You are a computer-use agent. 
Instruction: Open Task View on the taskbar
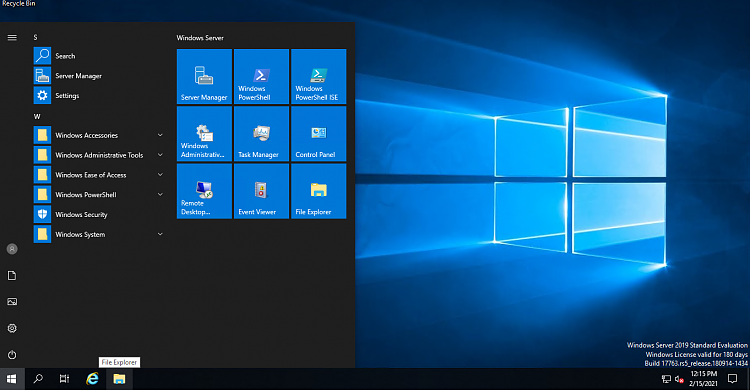pos(65,379)
